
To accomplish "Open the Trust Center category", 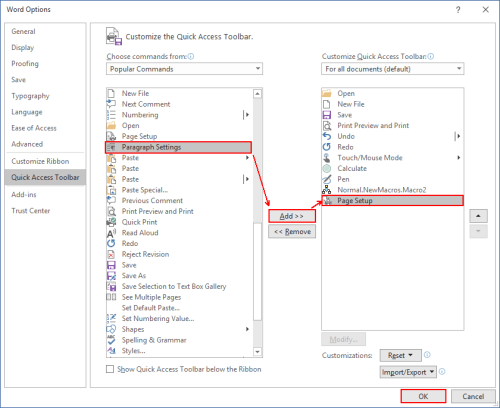I will [31, 211].
